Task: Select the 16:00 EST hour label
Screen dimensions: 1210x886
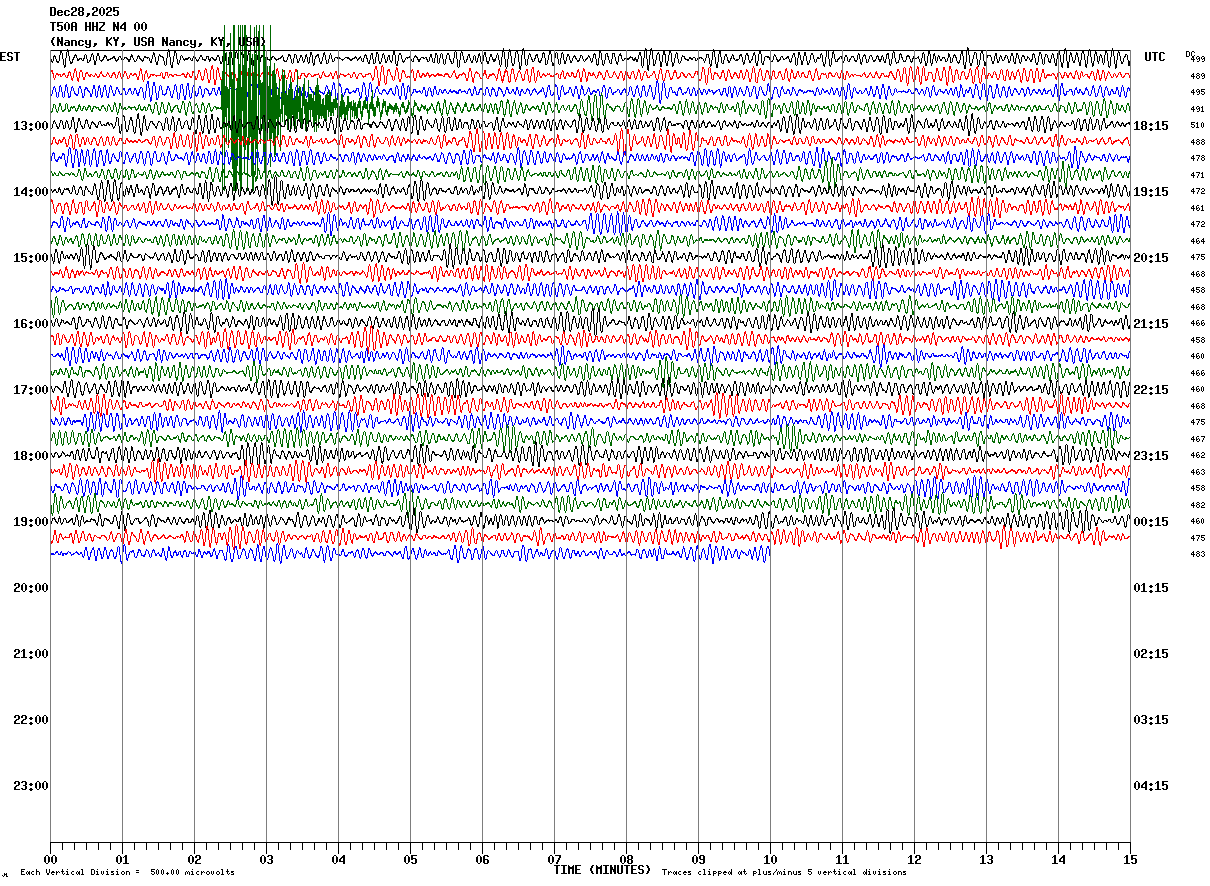Action: 31,324
